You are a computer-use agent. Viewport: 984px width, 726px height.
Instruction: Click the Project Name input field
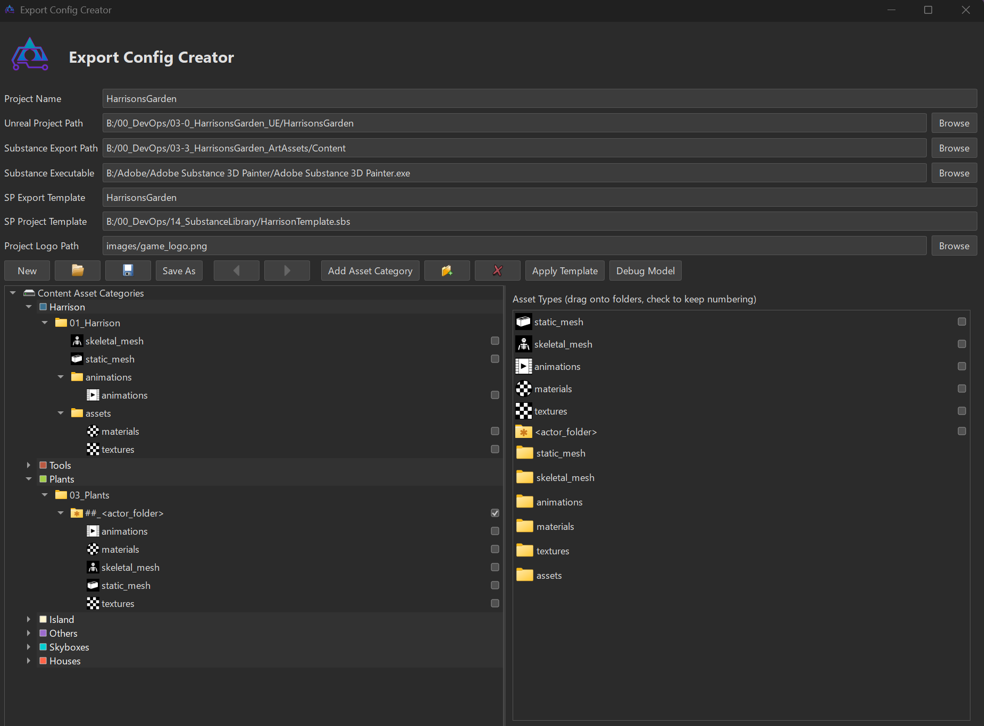point(540,99)
